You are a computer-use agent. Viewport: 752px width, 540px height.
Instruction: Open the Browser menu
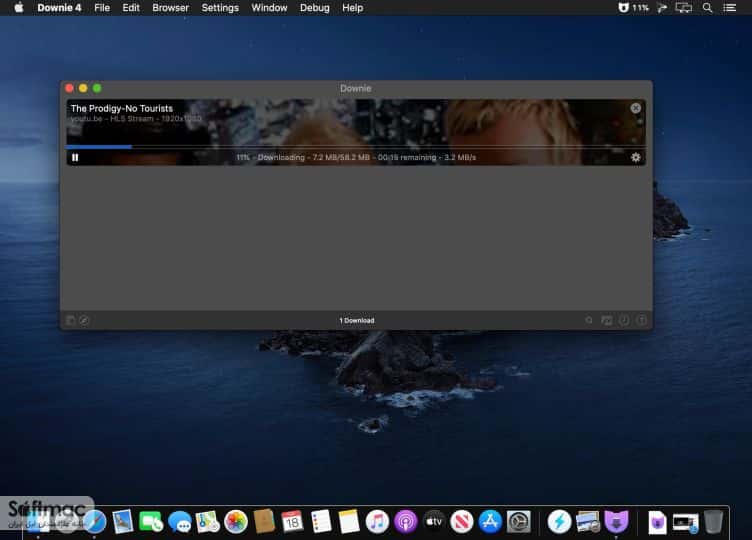170,8
